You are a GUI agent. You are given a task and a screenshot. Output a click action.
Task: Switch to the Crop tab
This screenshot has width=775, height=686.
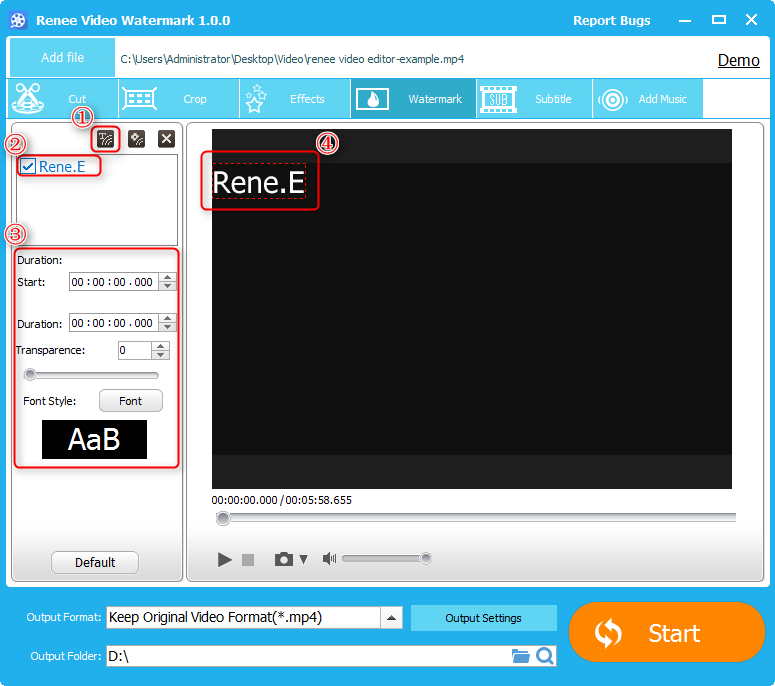(179, 98)
